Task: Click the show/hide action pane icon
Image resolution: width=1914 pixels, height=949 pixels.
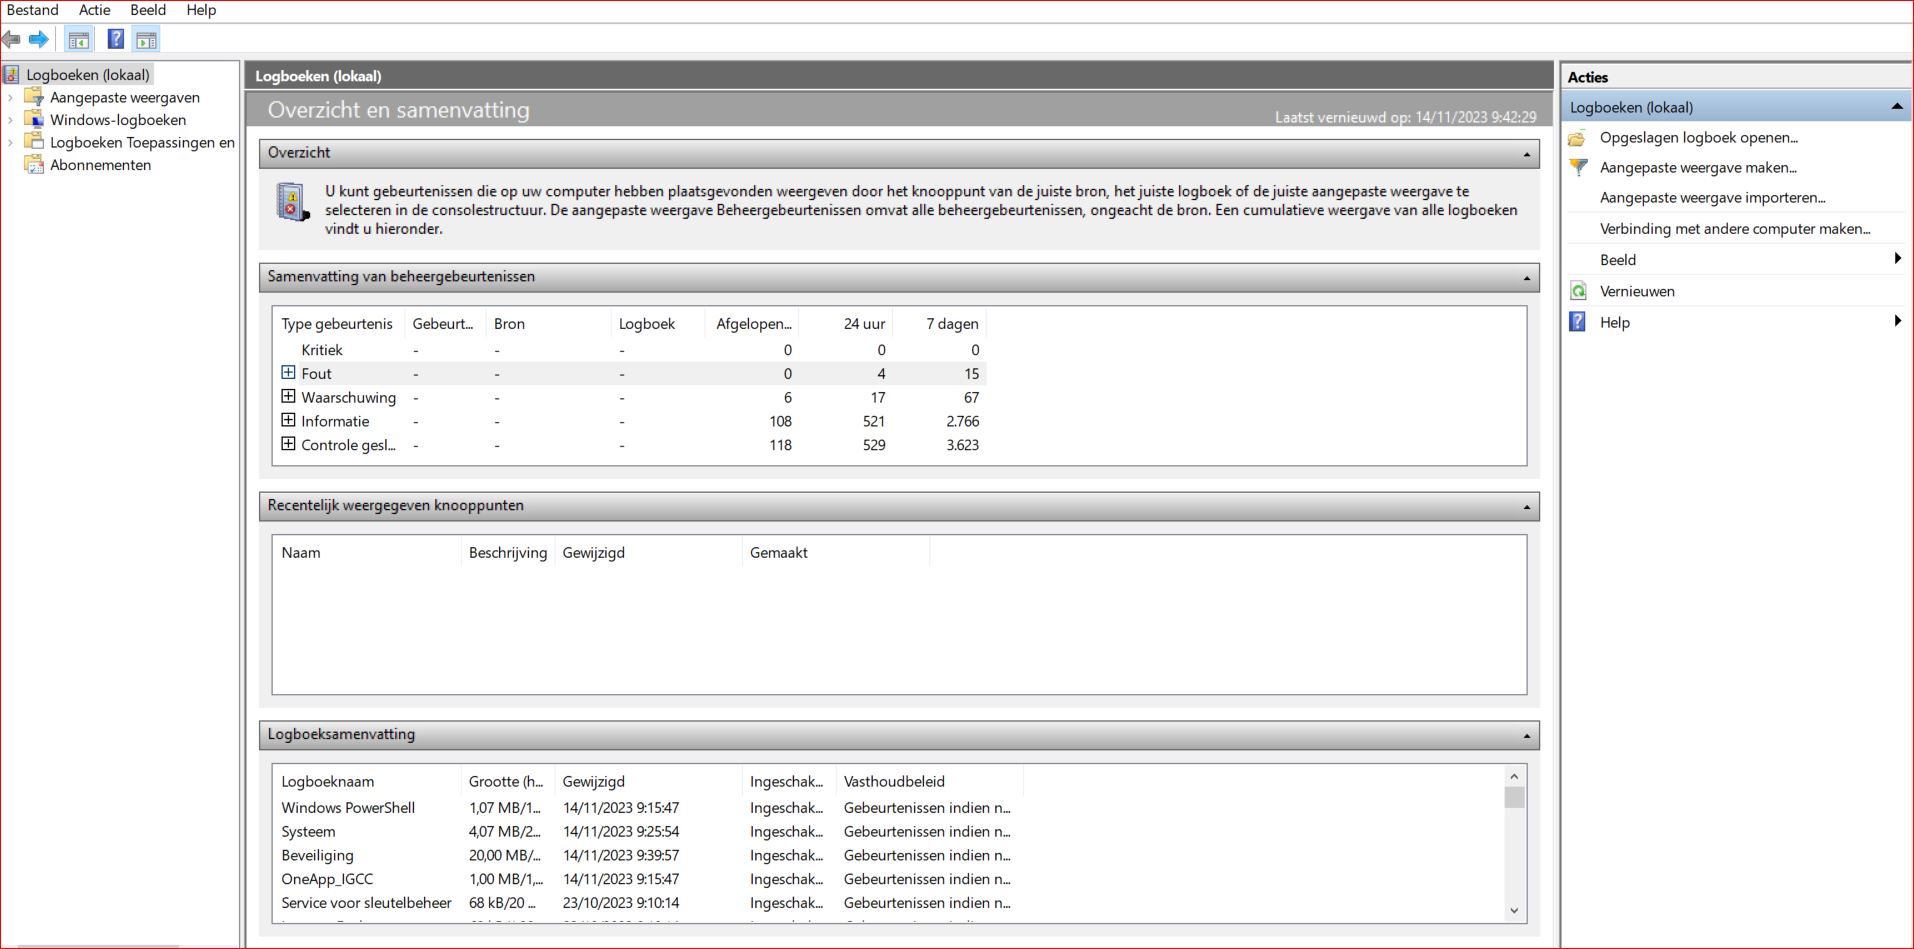Action: point(146,40)
